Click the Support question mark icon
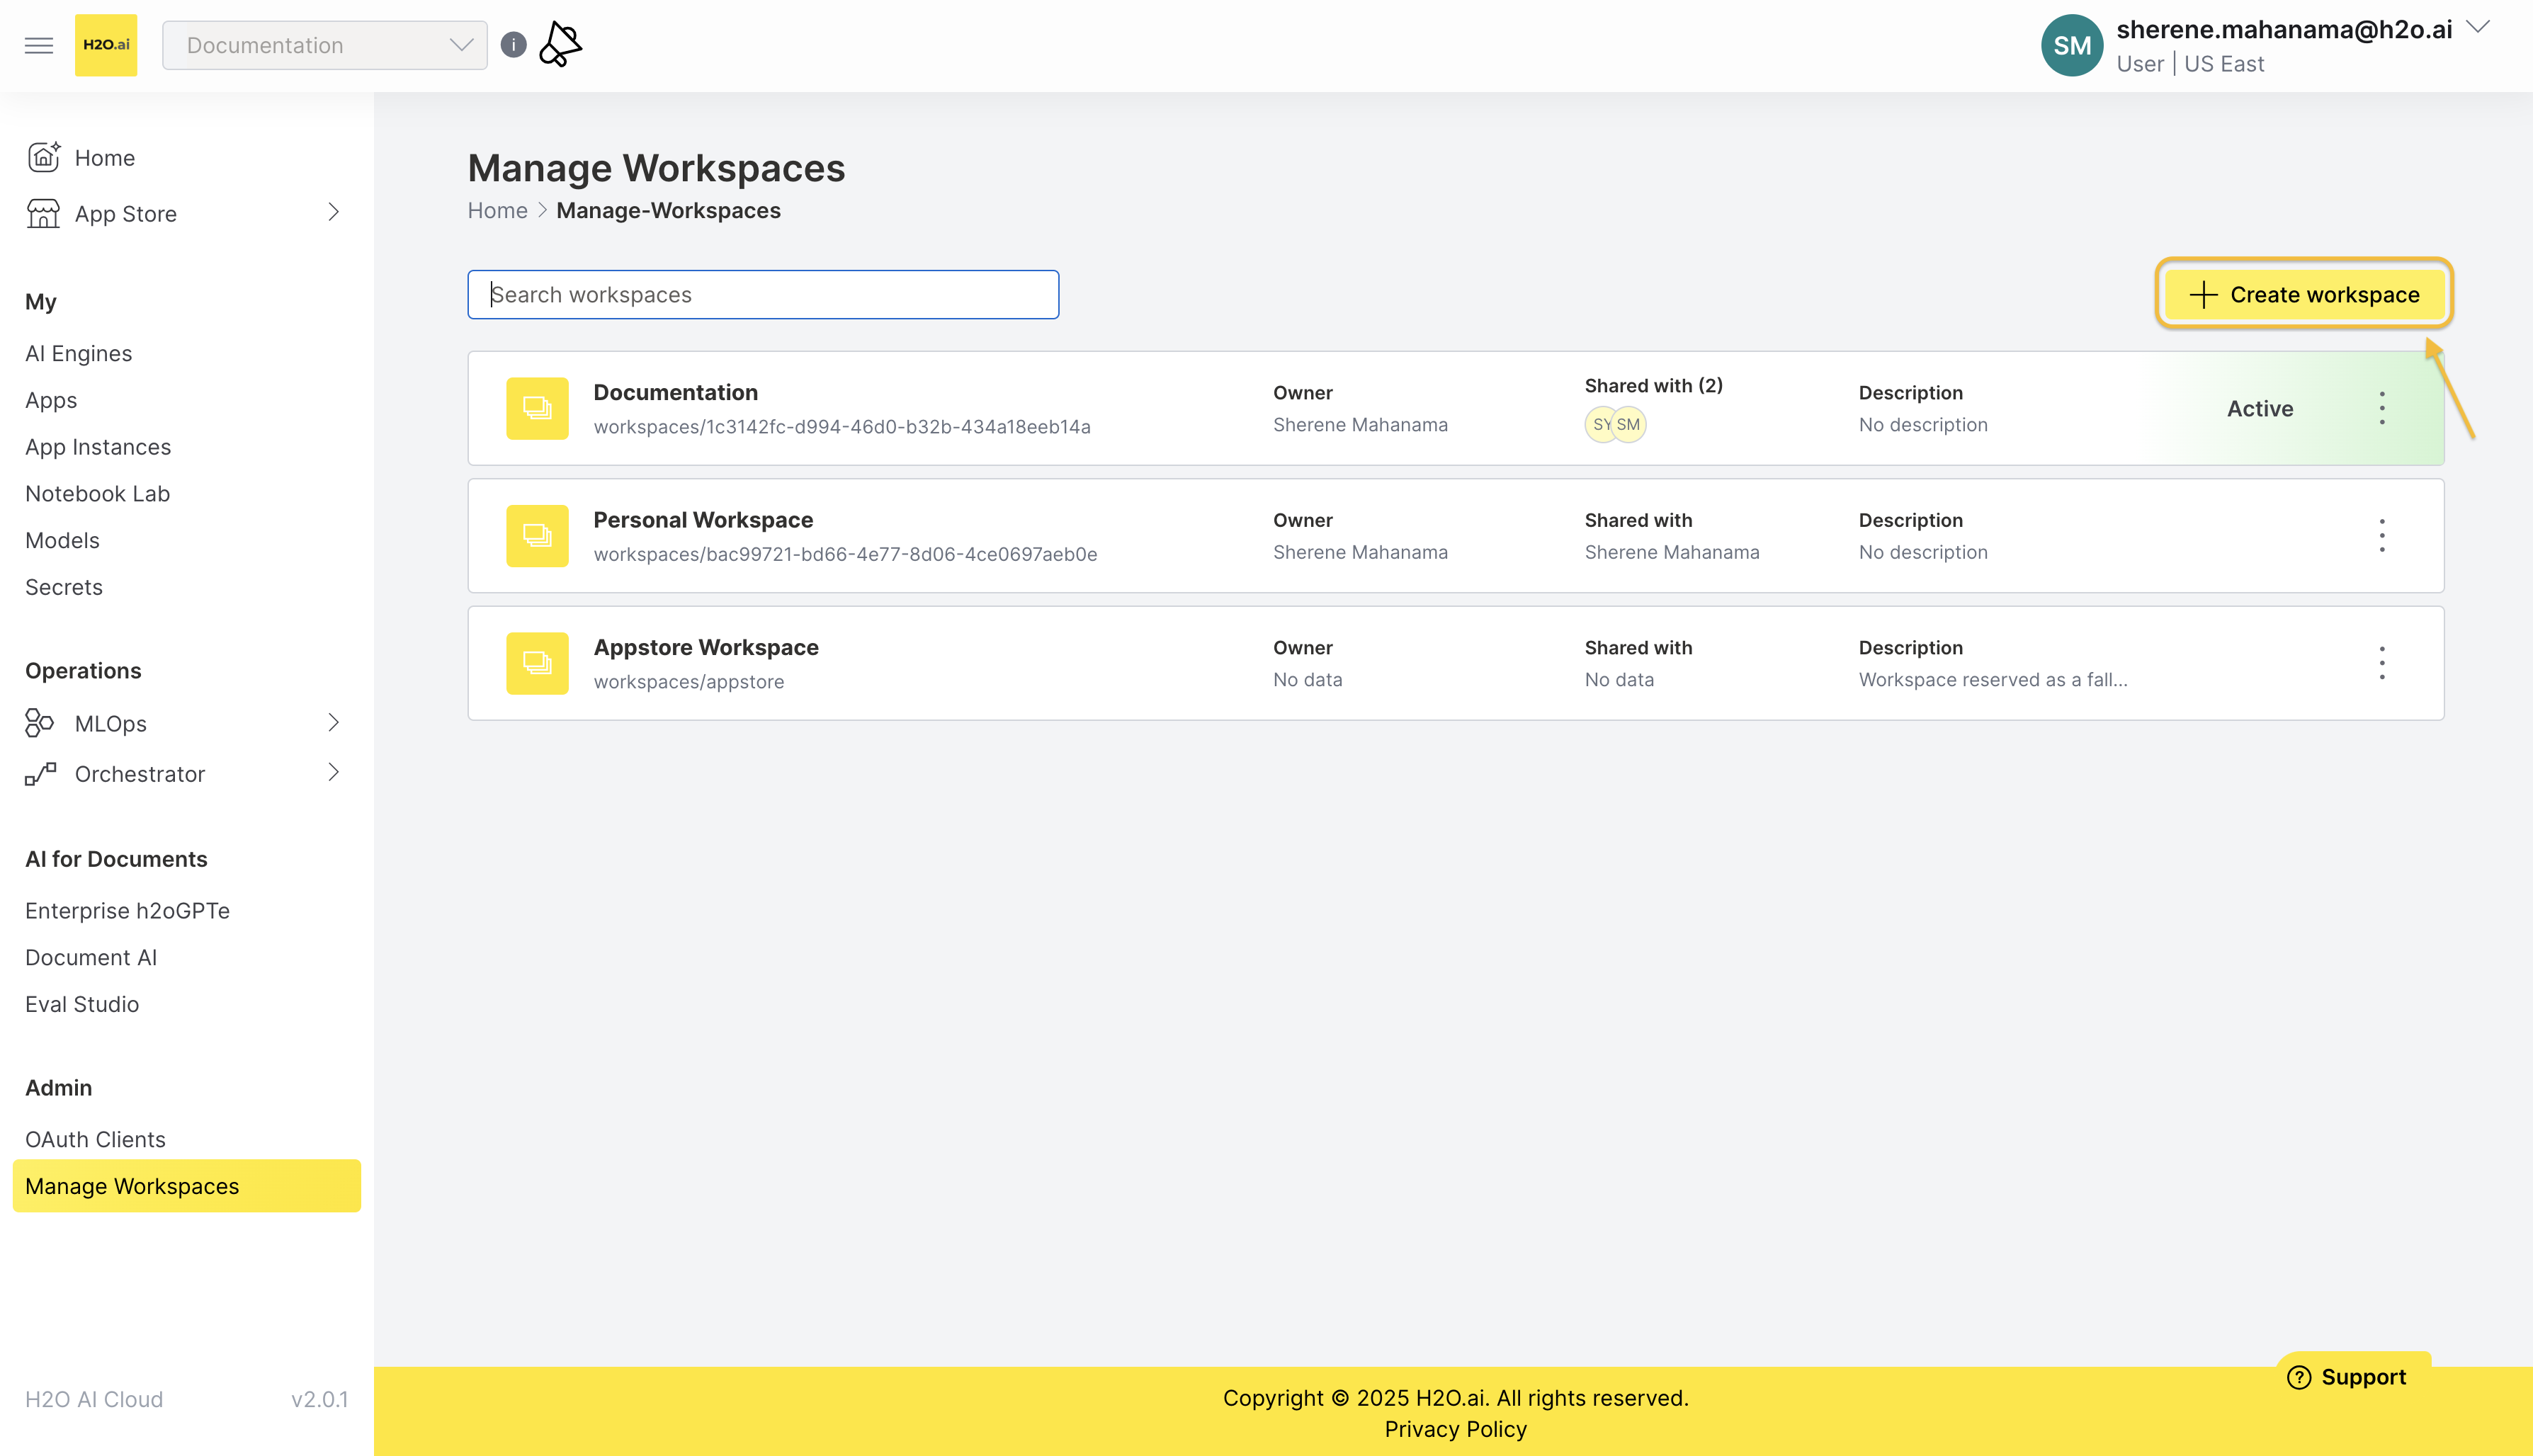The width and height of the screenshot is (2533, 1456). (2299, 1377)
